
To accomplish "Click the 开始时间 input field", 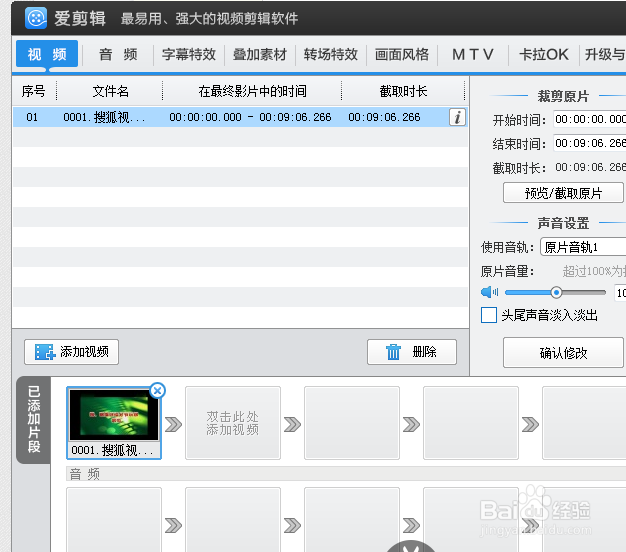I will 590,119.
